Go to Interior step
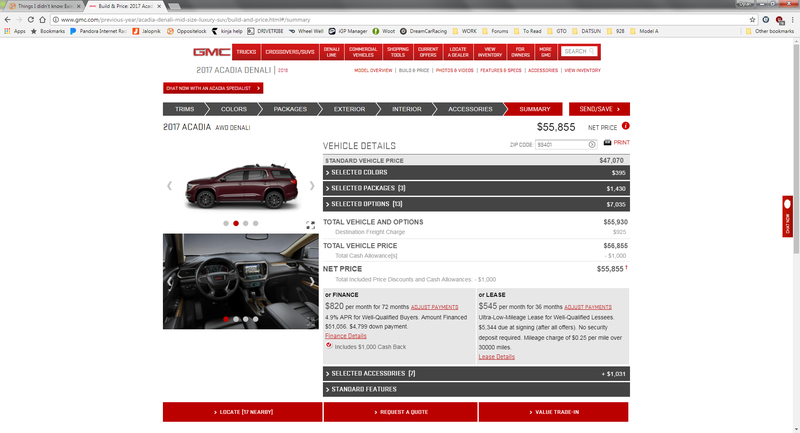This screenshot has height=433, width=800. tap(407, 109)
